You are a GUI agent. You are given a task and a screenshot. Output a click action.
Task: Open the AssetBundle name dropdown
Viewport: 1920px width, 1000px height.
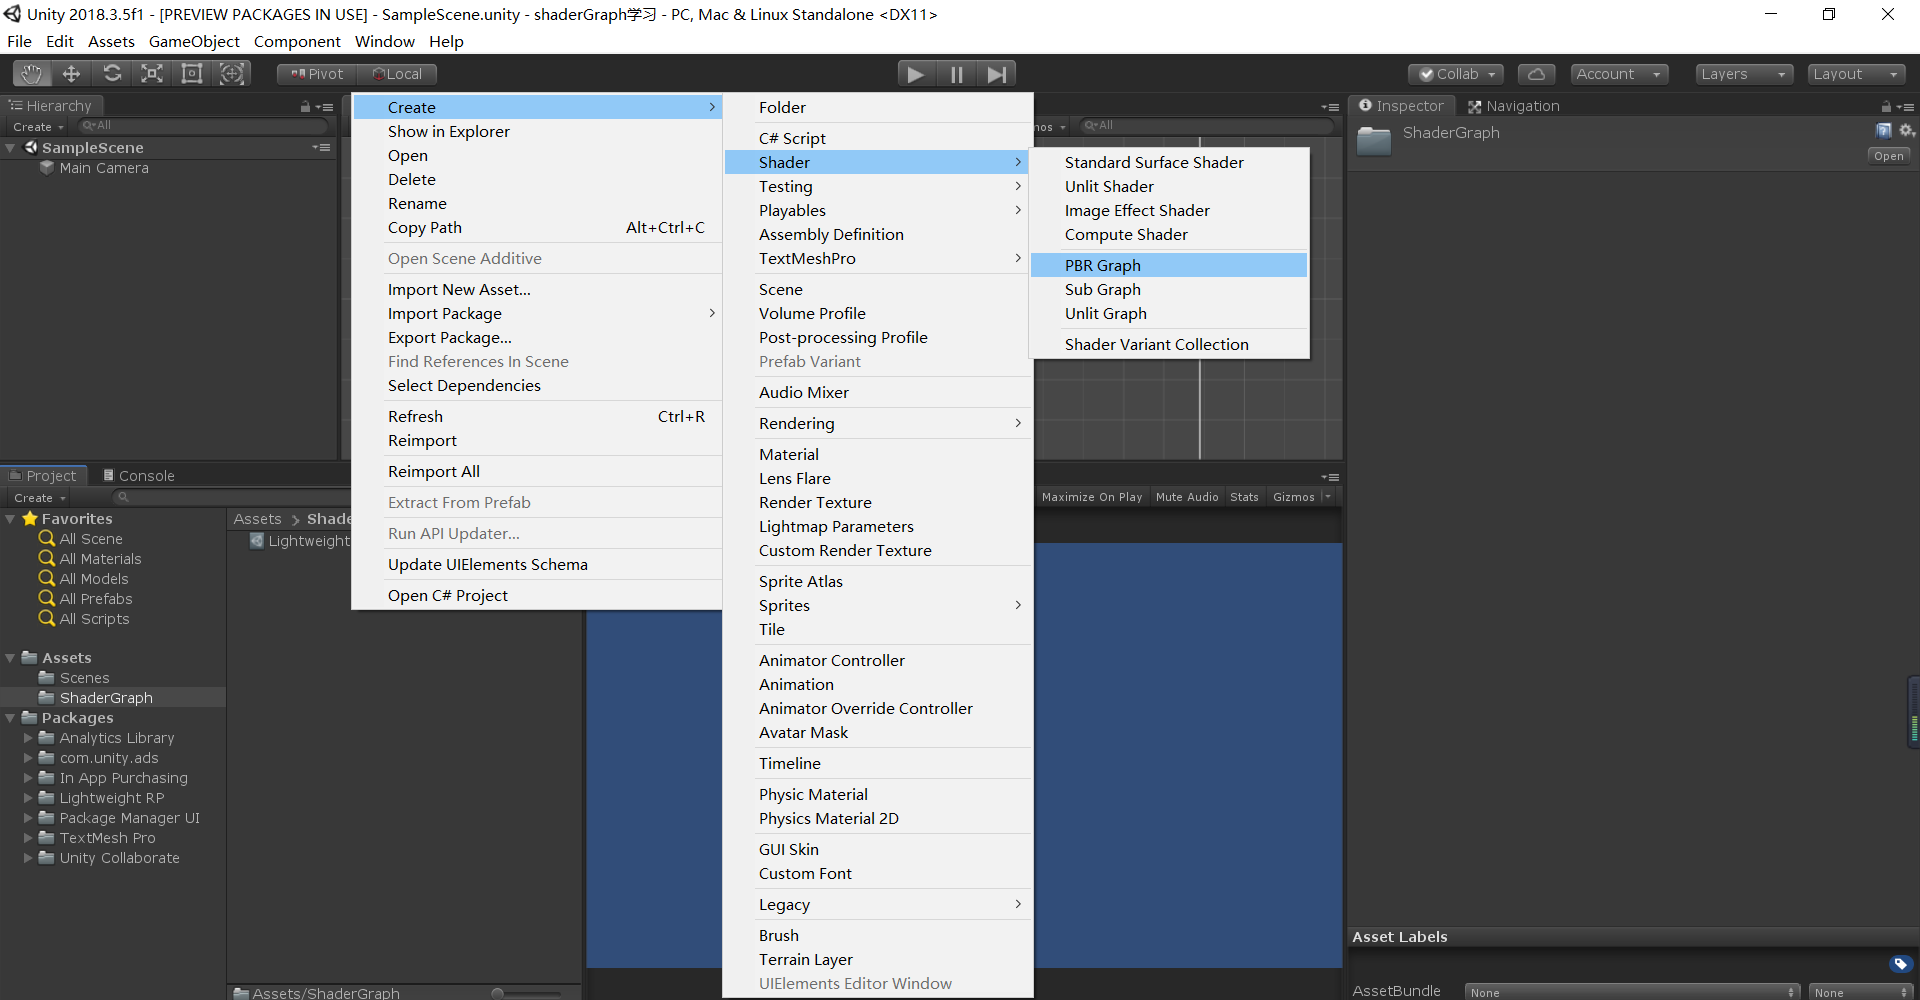(x=1632, y=992)
